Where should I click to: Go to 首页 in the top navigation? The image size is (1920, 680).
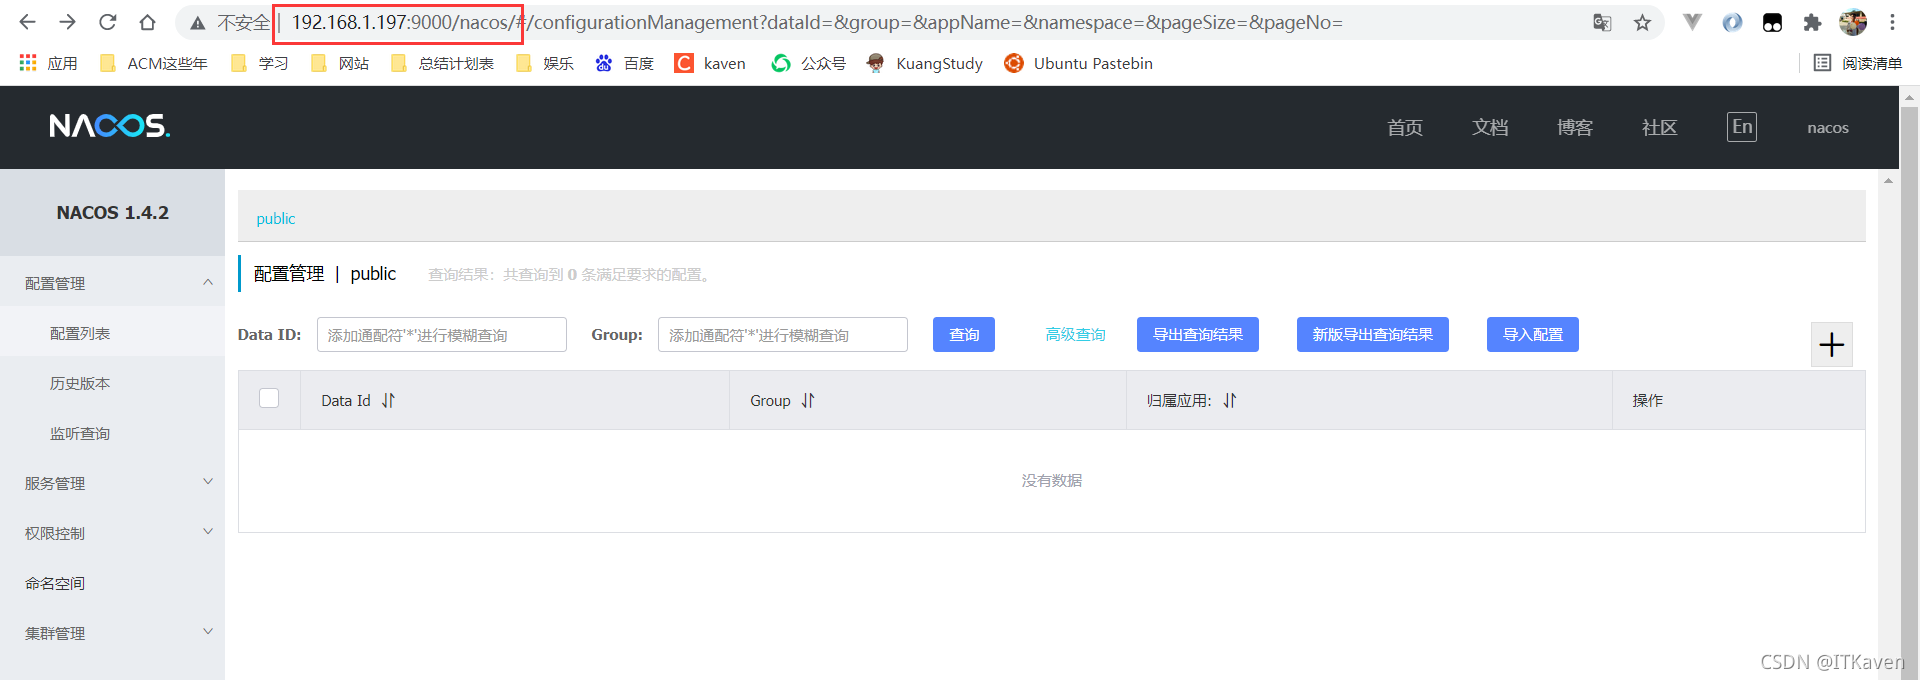click(x=1405, y=127)
